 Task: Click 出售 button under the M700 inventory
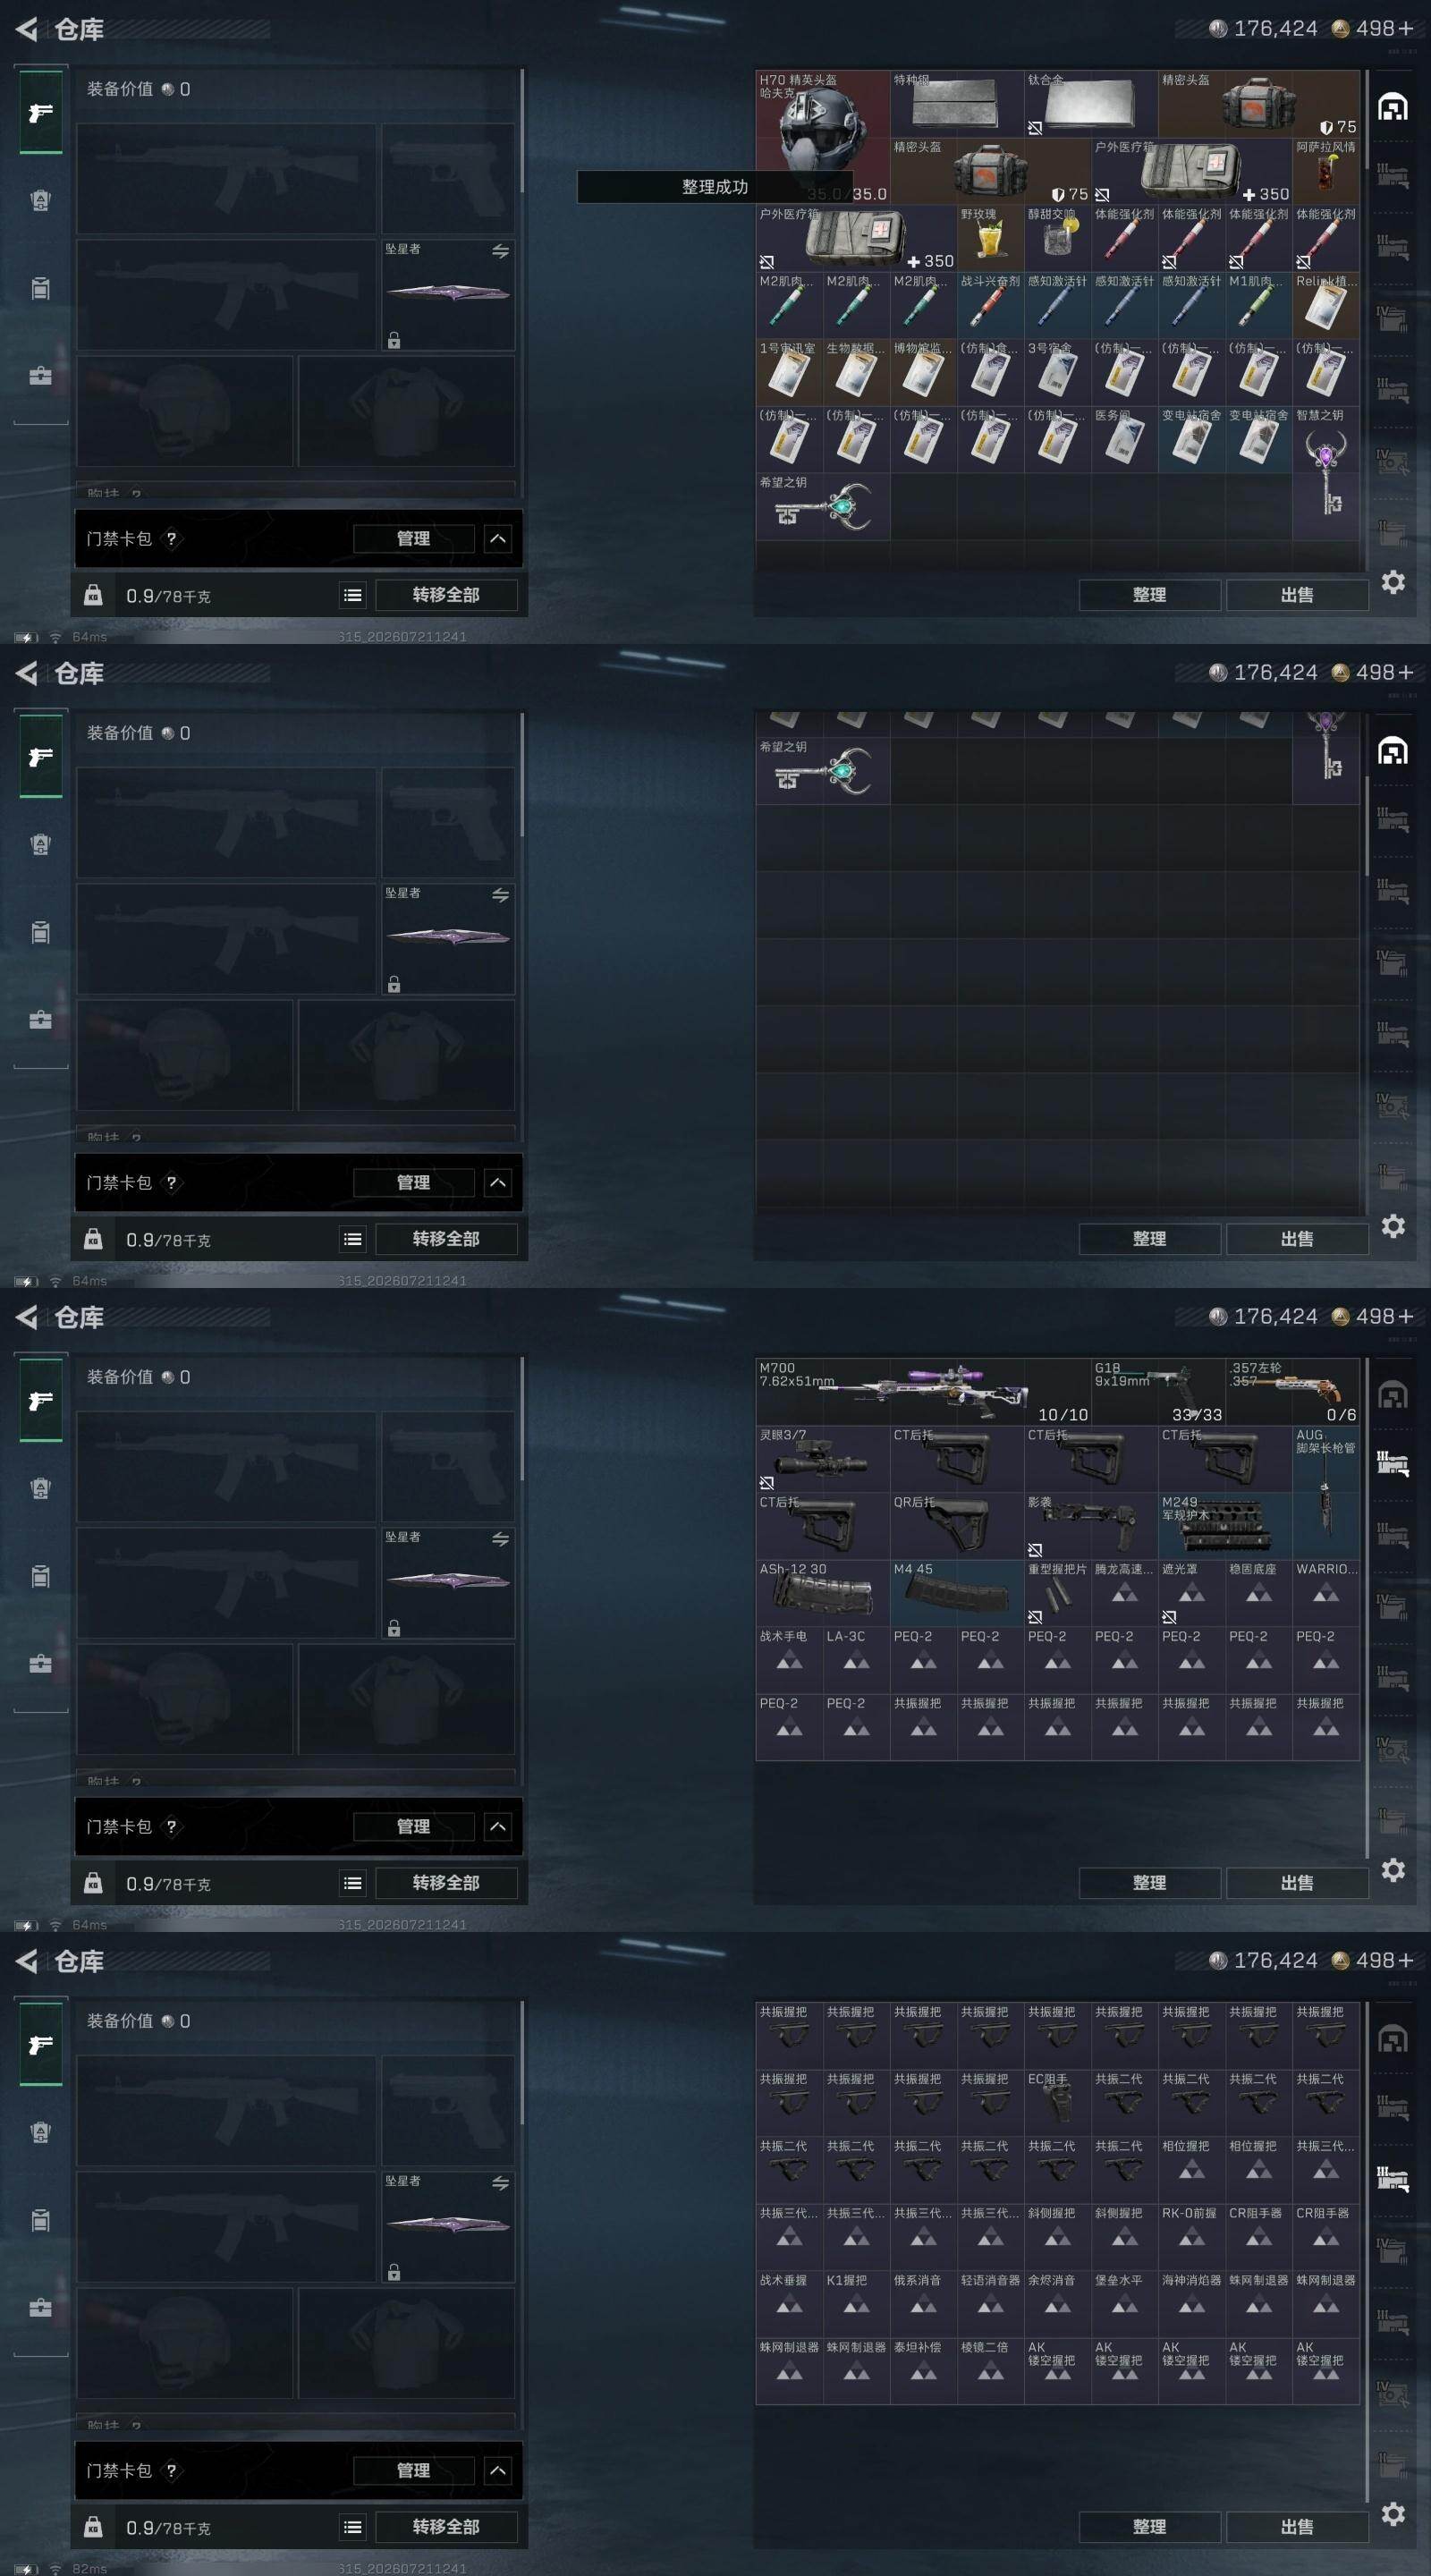tap(1297, 1883)
